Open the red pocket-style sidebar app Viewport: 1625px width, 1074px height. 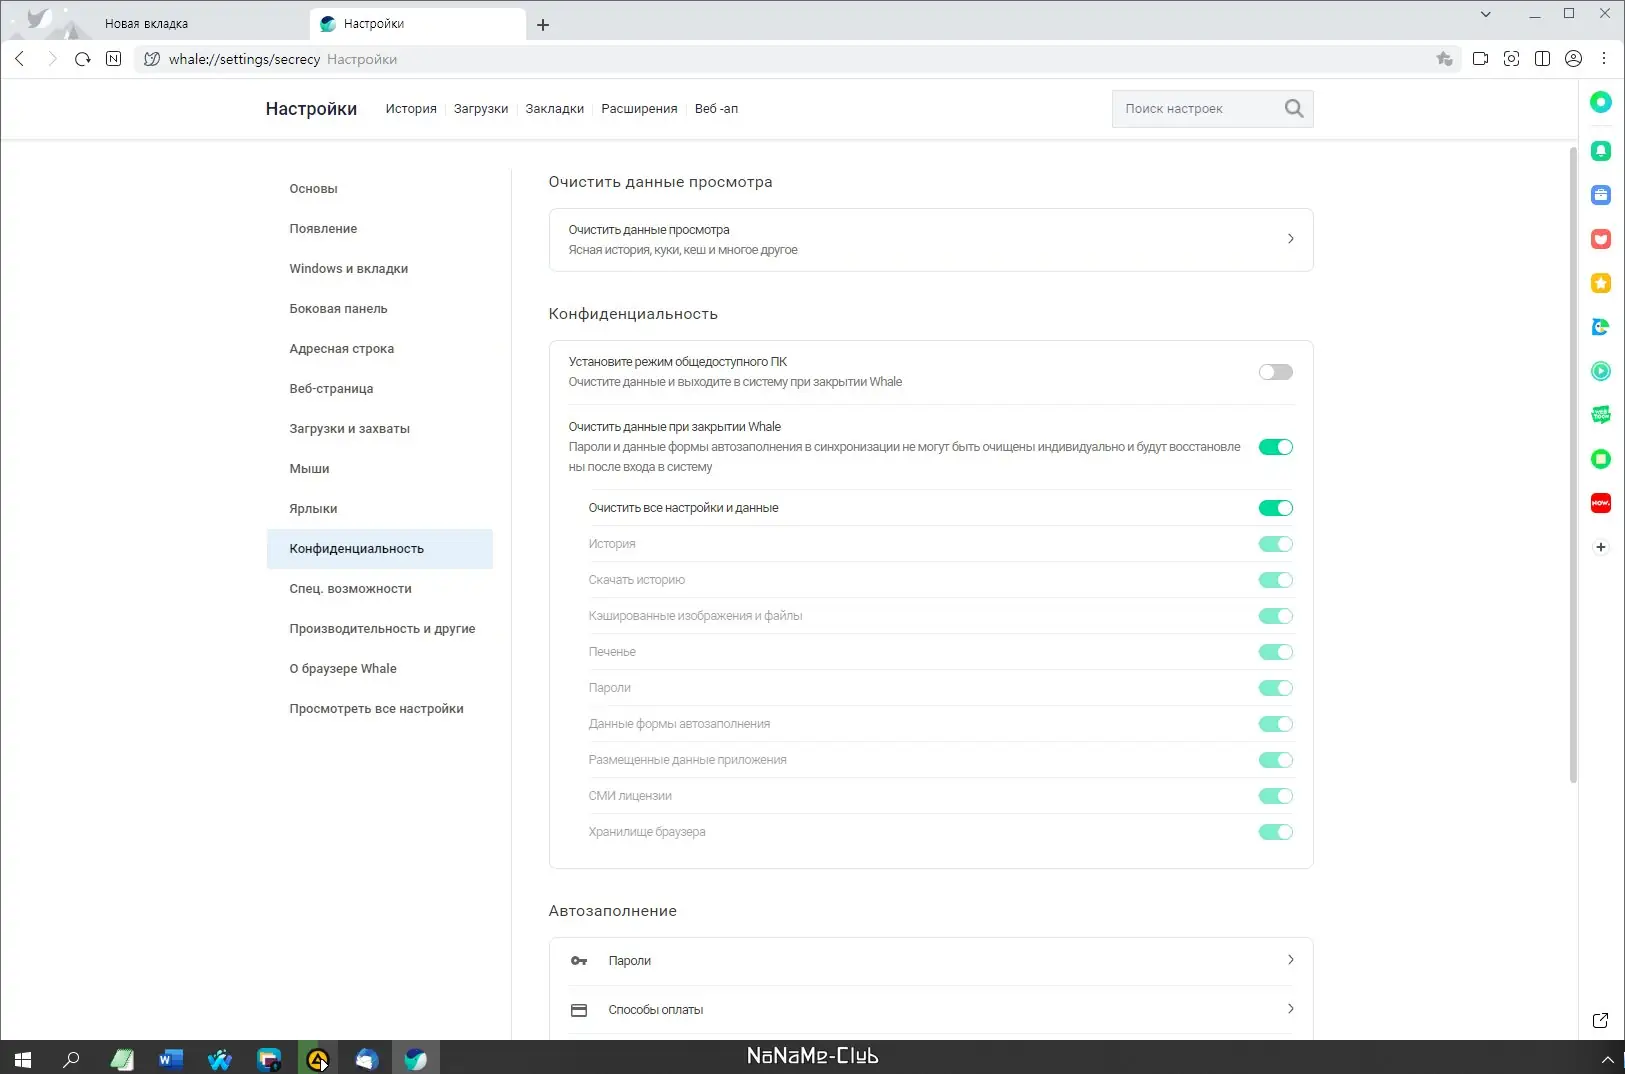1601,239
